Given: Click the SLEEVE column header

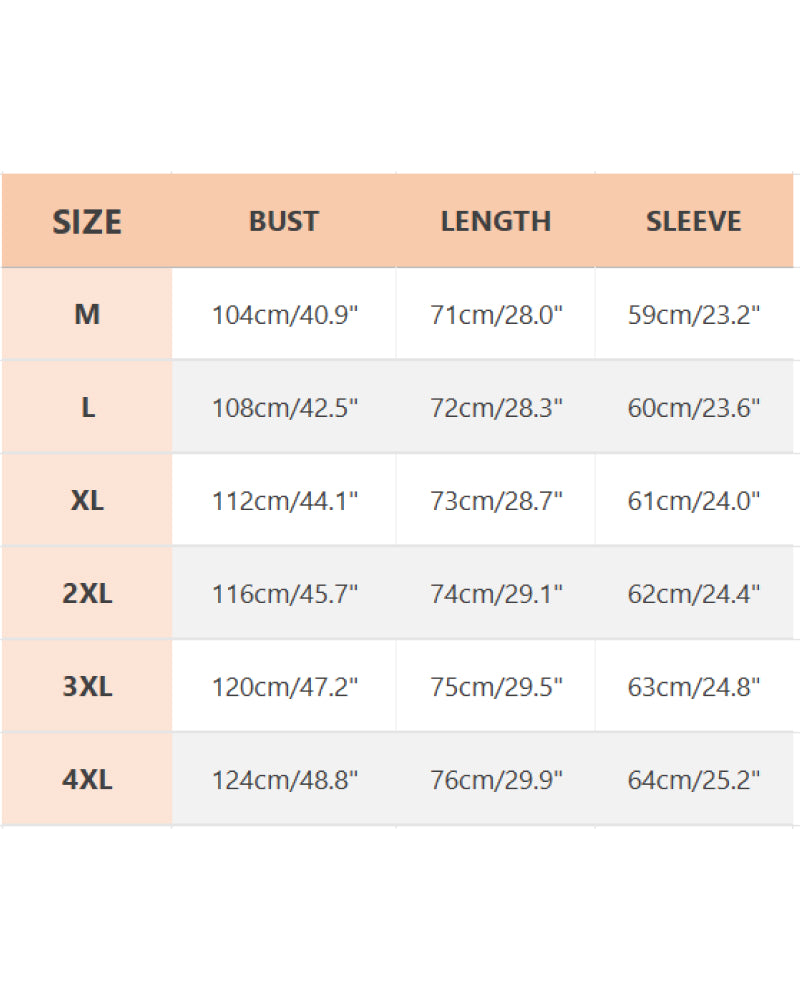Looking at the screenshot, I should coord(694,221).
